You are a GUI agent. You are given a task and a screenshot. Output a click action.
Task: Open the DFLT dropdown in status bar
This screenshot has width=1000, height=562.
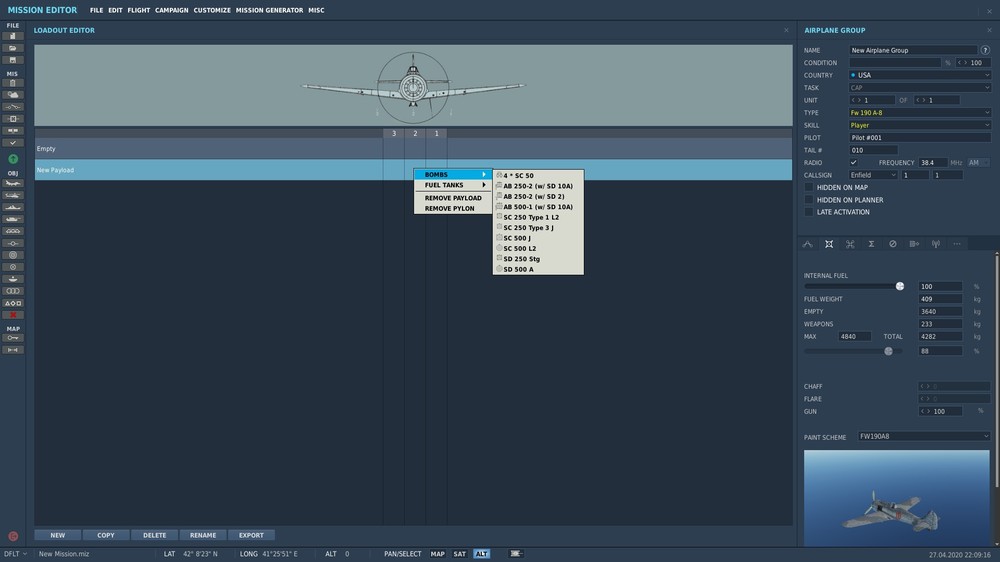pos(15,554)
